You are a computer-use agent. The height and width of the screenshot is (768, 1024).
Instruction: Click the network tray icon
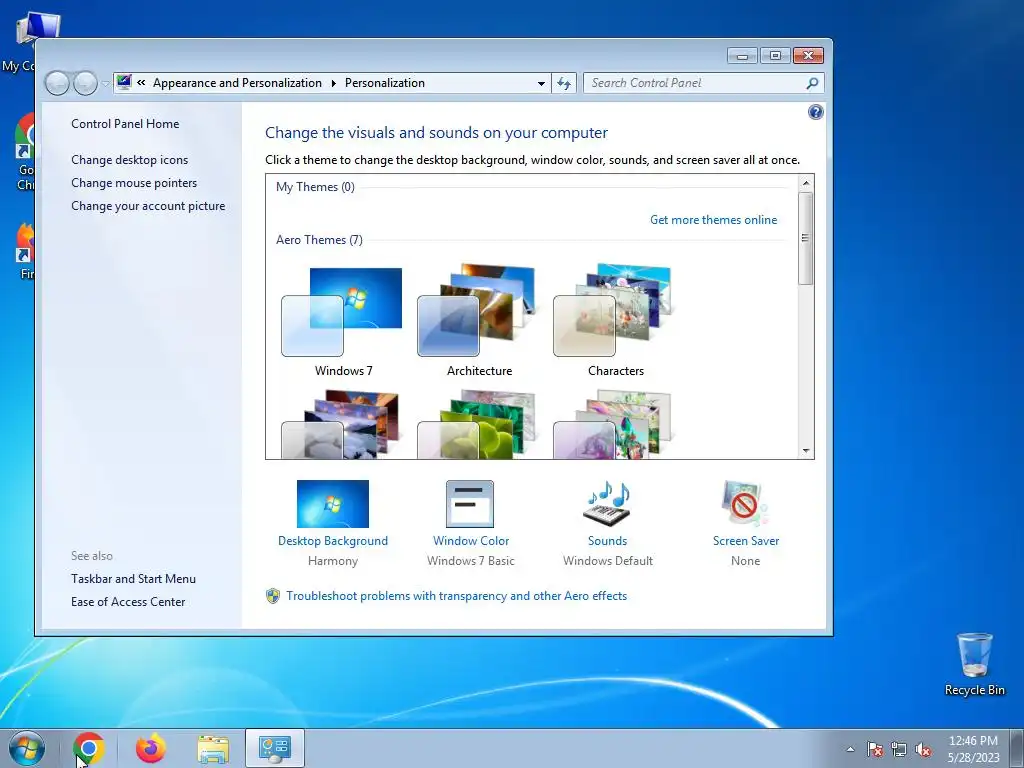pos(899,749)
